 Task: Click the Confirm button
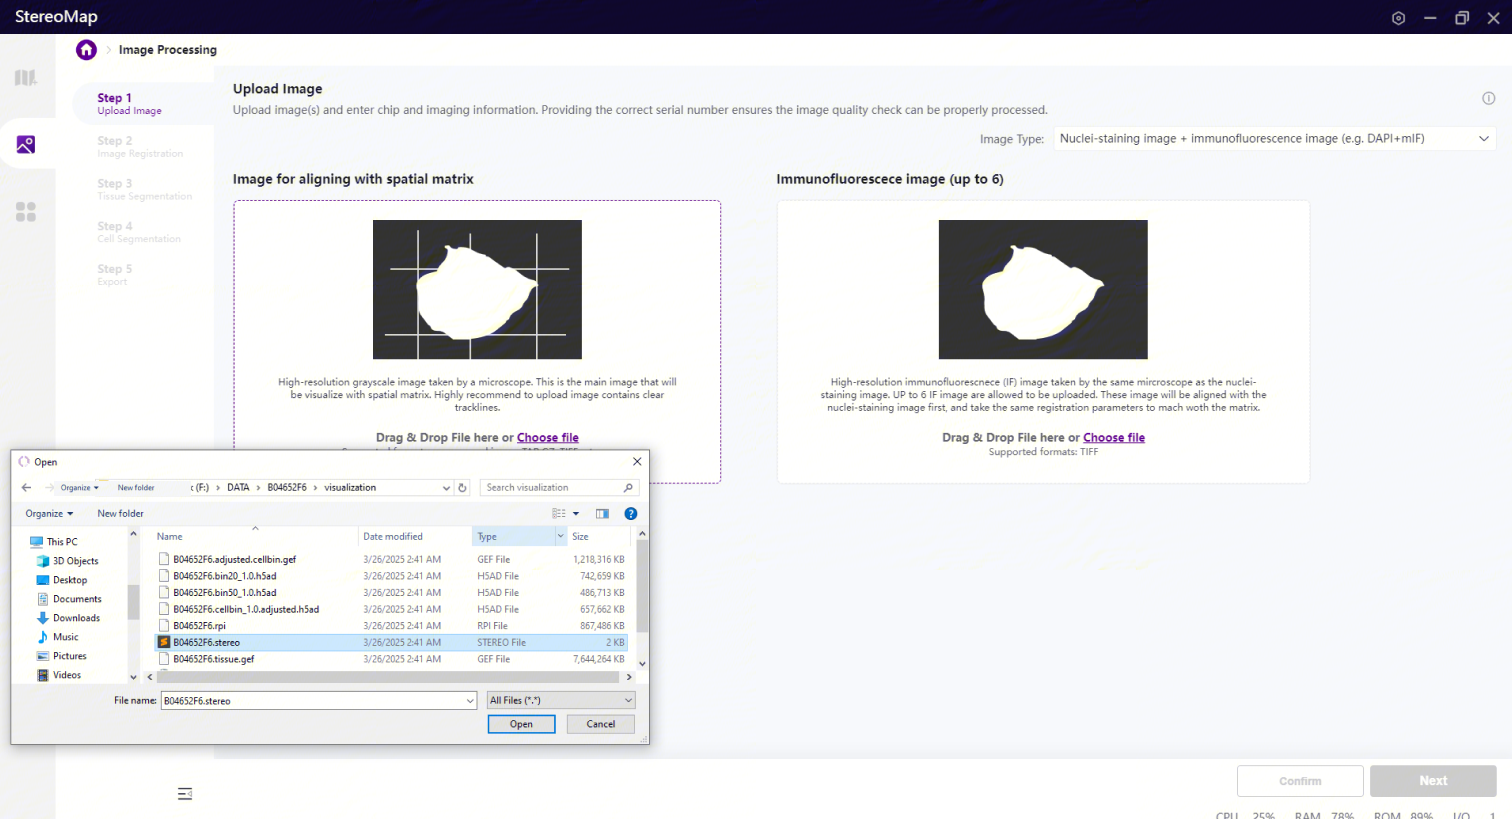tap(1300, 781)
